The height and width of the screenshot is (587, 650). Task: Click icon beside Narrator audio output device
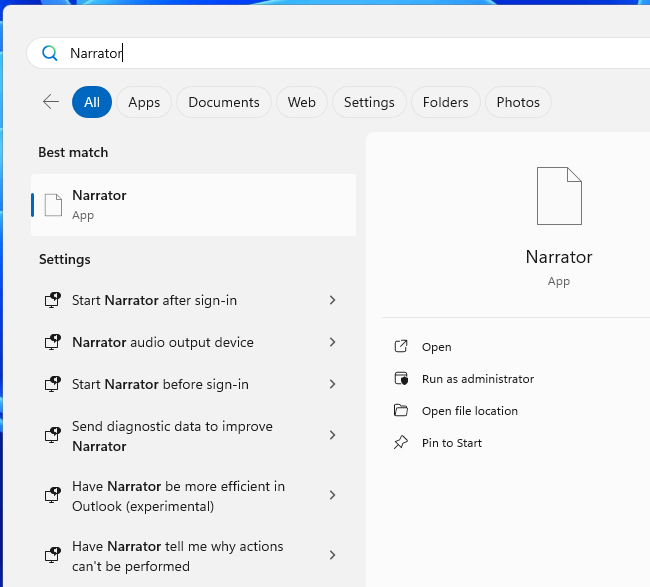coord(53,342)
